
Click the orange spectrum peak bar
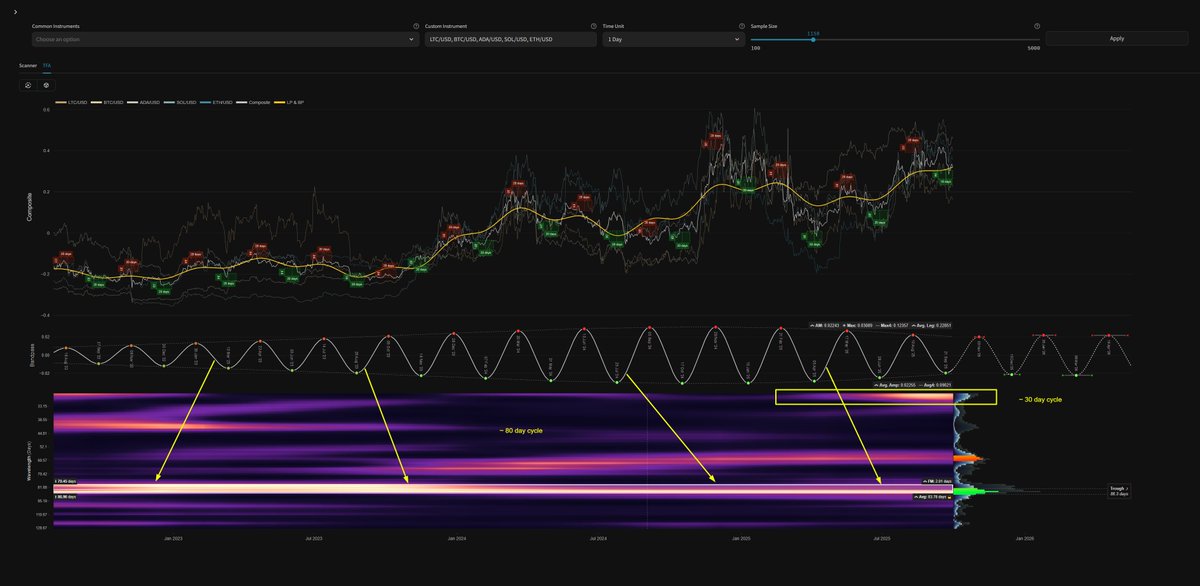(x=966, y=458)
